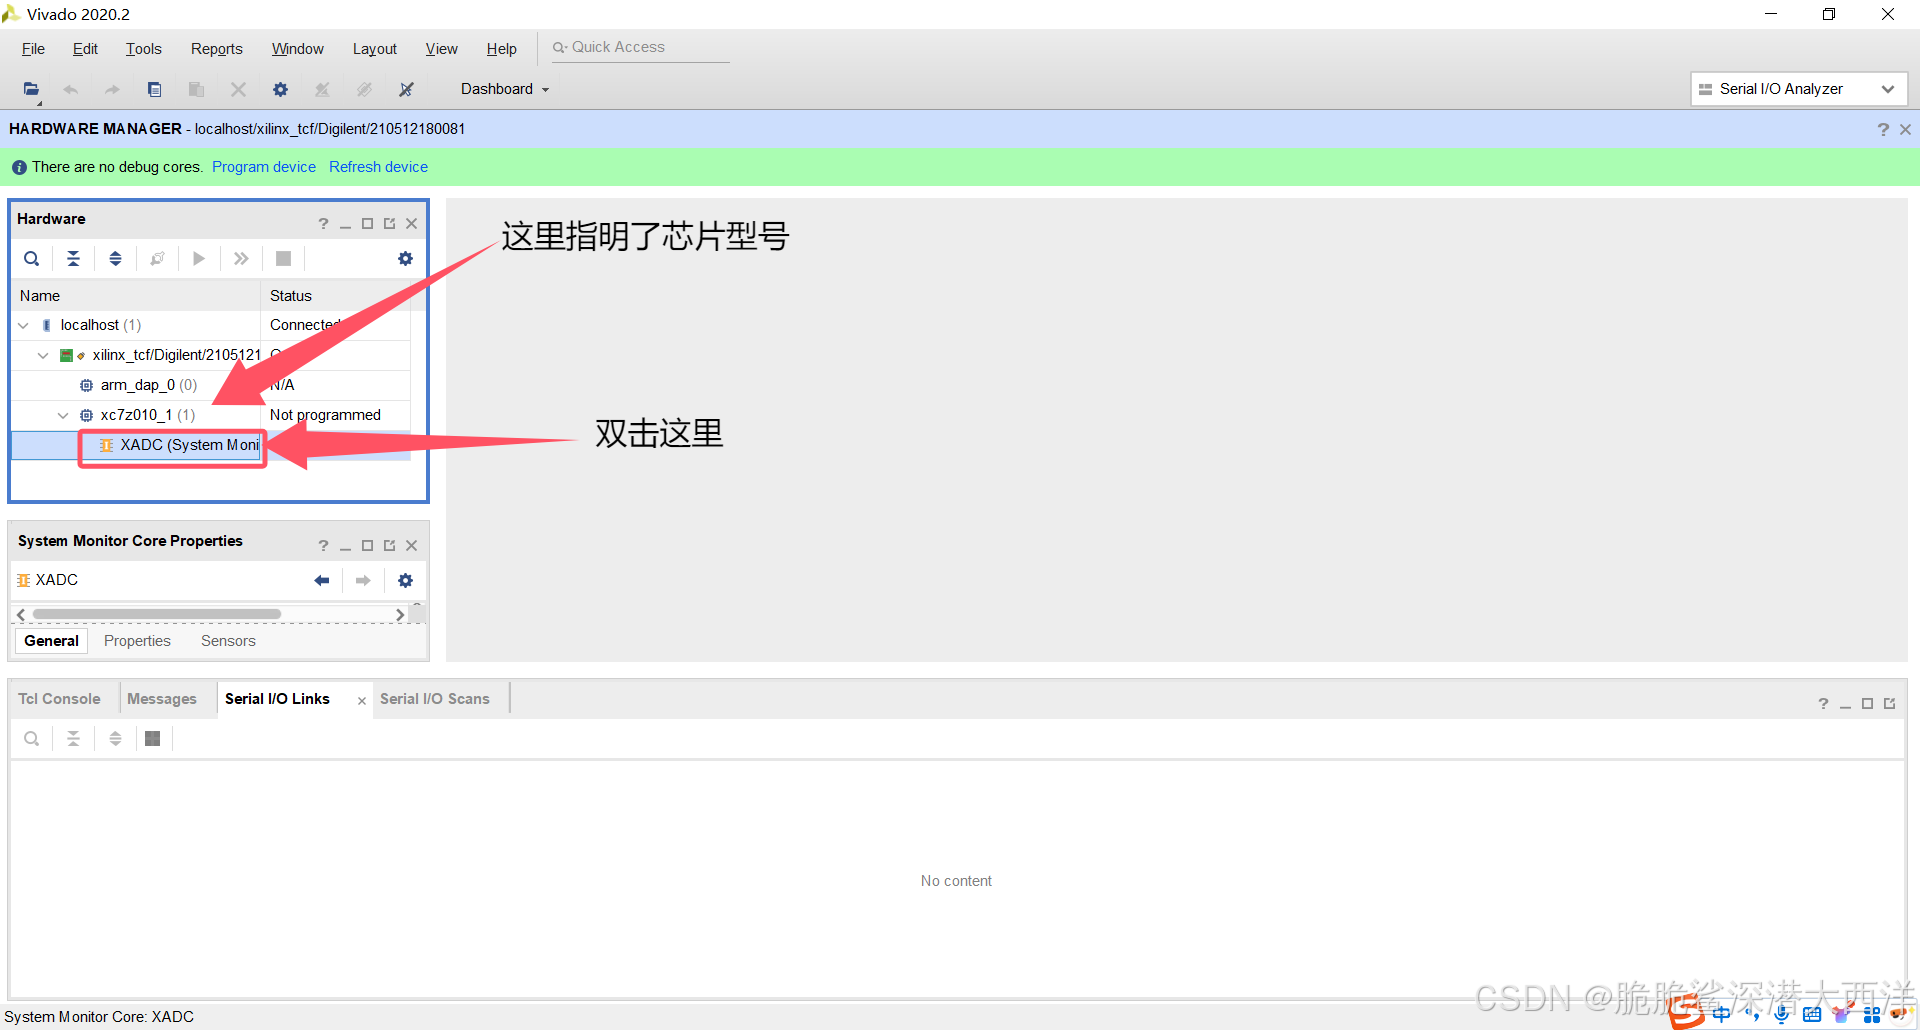Viewport: 1920px width, 1030px height.
Task: Open the Reports menu
Action: tap(216, 49)
